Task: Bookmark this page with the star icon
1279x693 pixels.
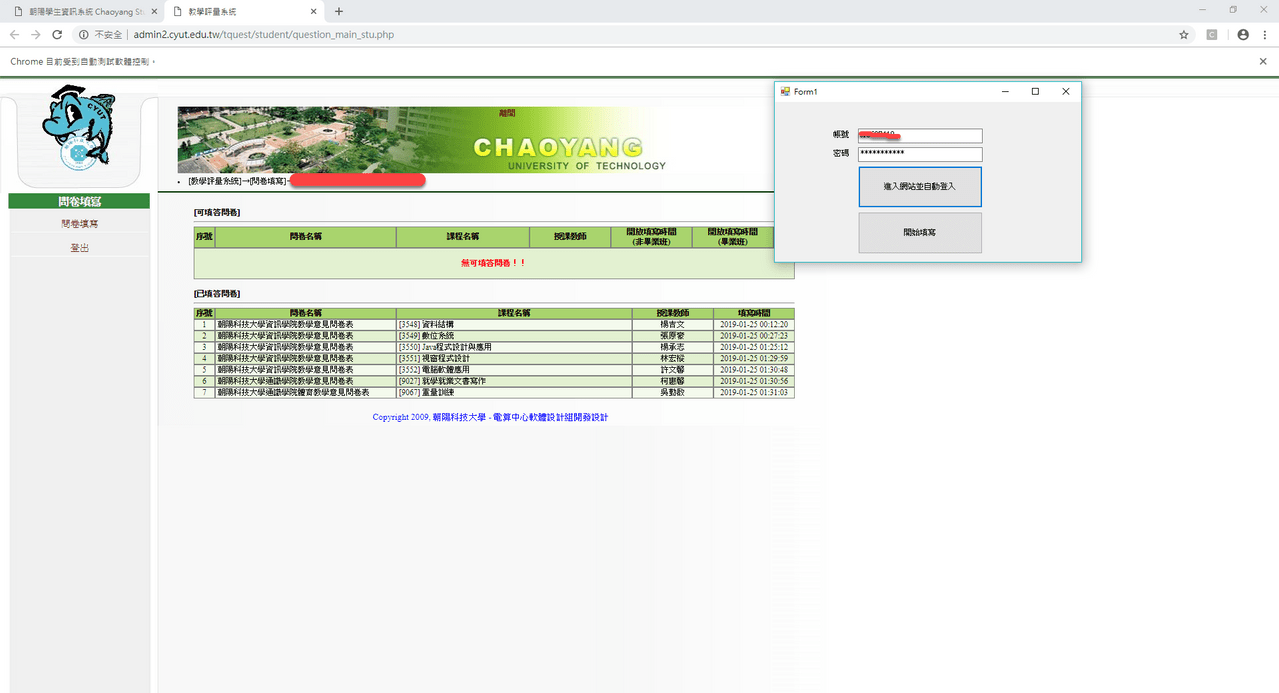Action: point(1184,34)
